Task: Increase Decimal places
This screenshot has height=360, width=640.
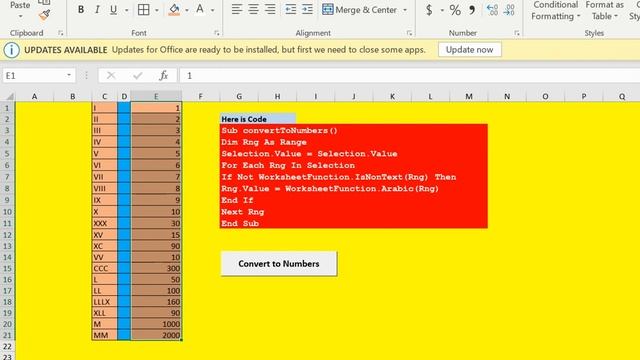Action: 493,10
